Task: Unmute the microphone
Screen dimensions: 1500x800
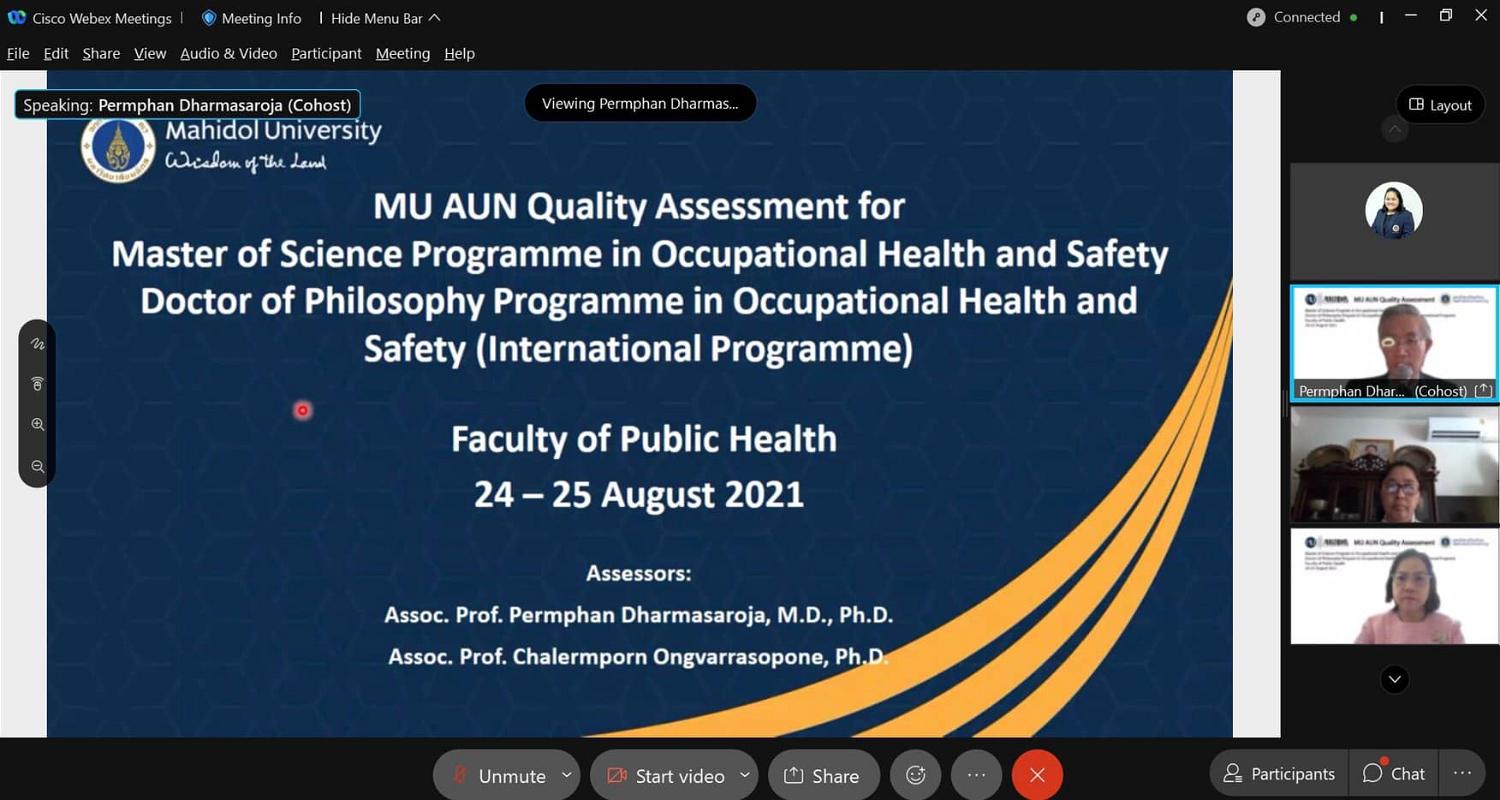Action: point(498,775)
